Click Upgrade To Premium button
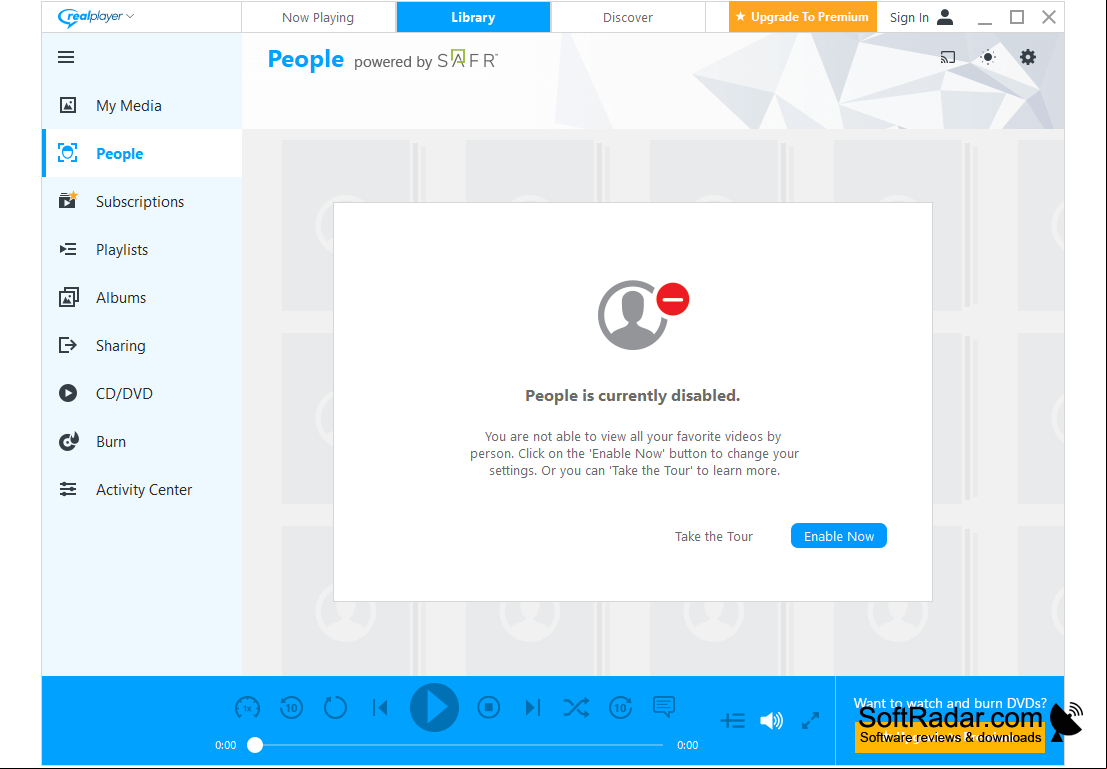The height and width of the screenshot is (769, 1107). click(x=803, y=17)
